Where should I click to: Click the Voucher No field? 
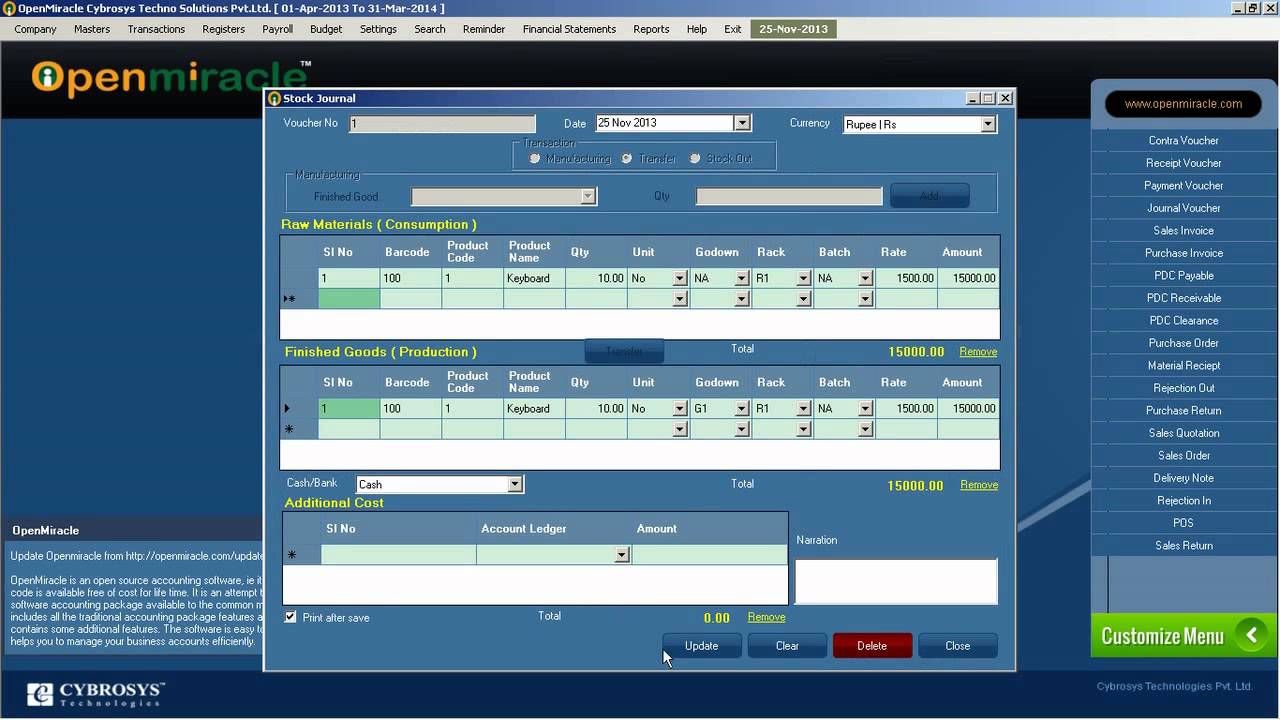[442, 124]
